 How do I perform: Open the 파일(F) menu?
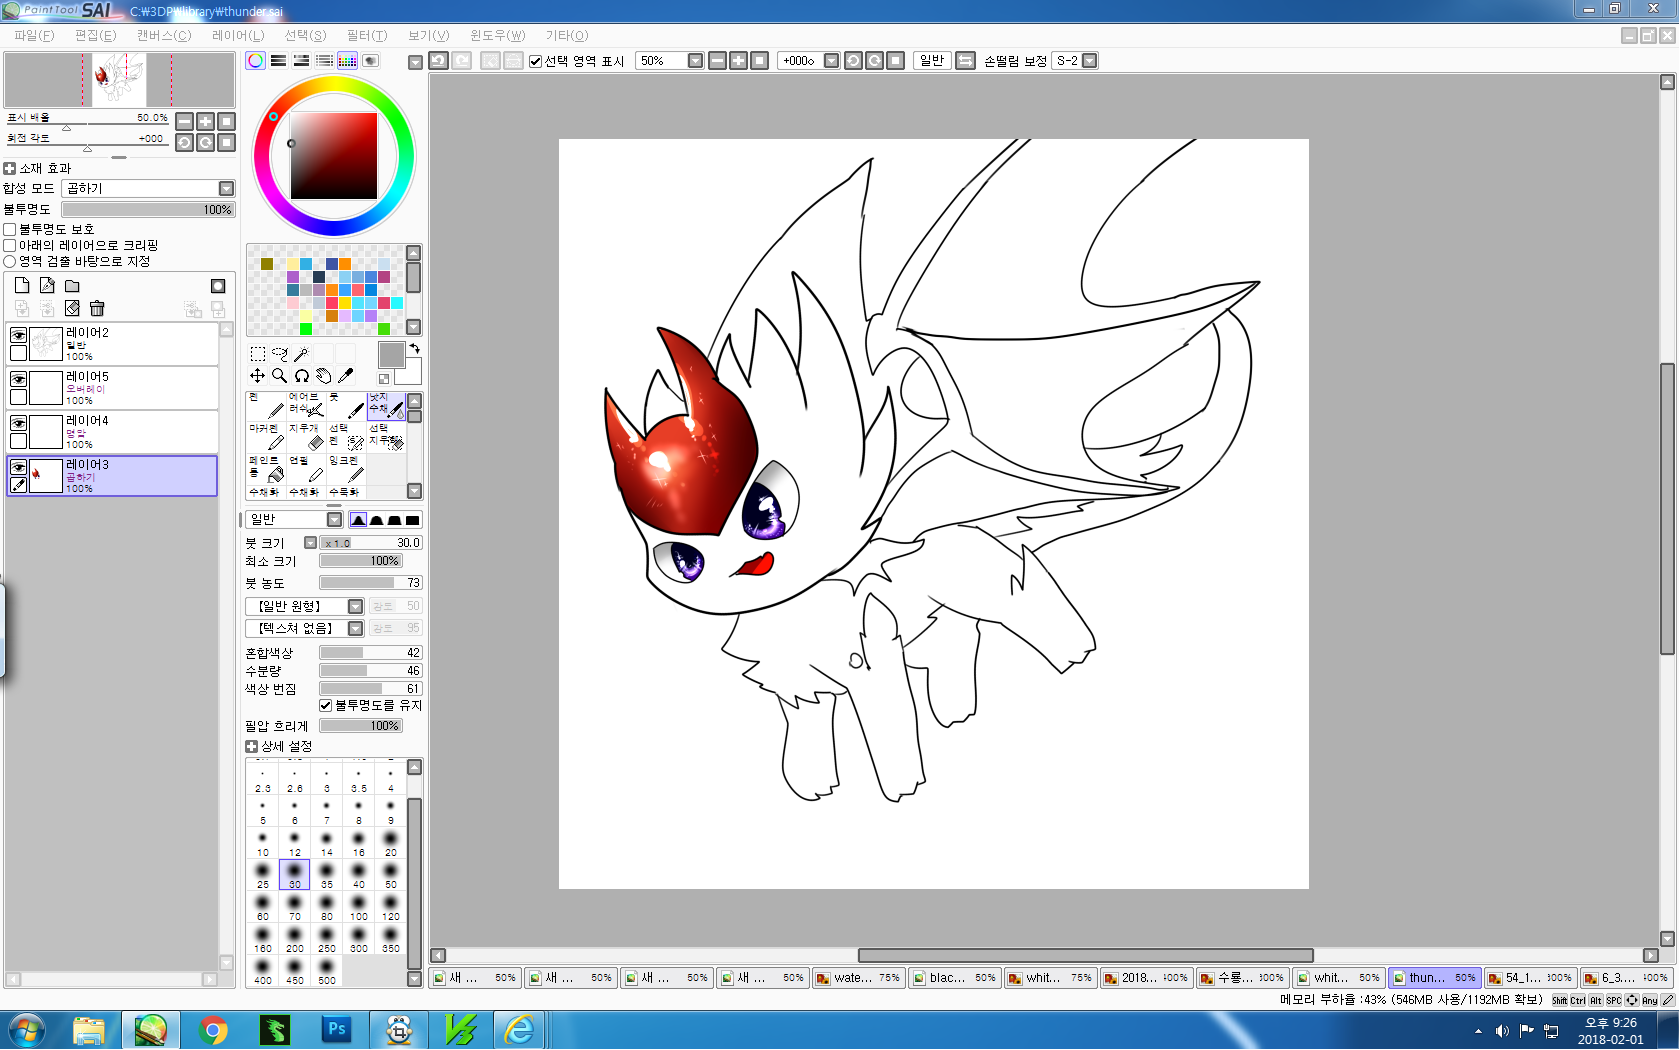point(34,35)
